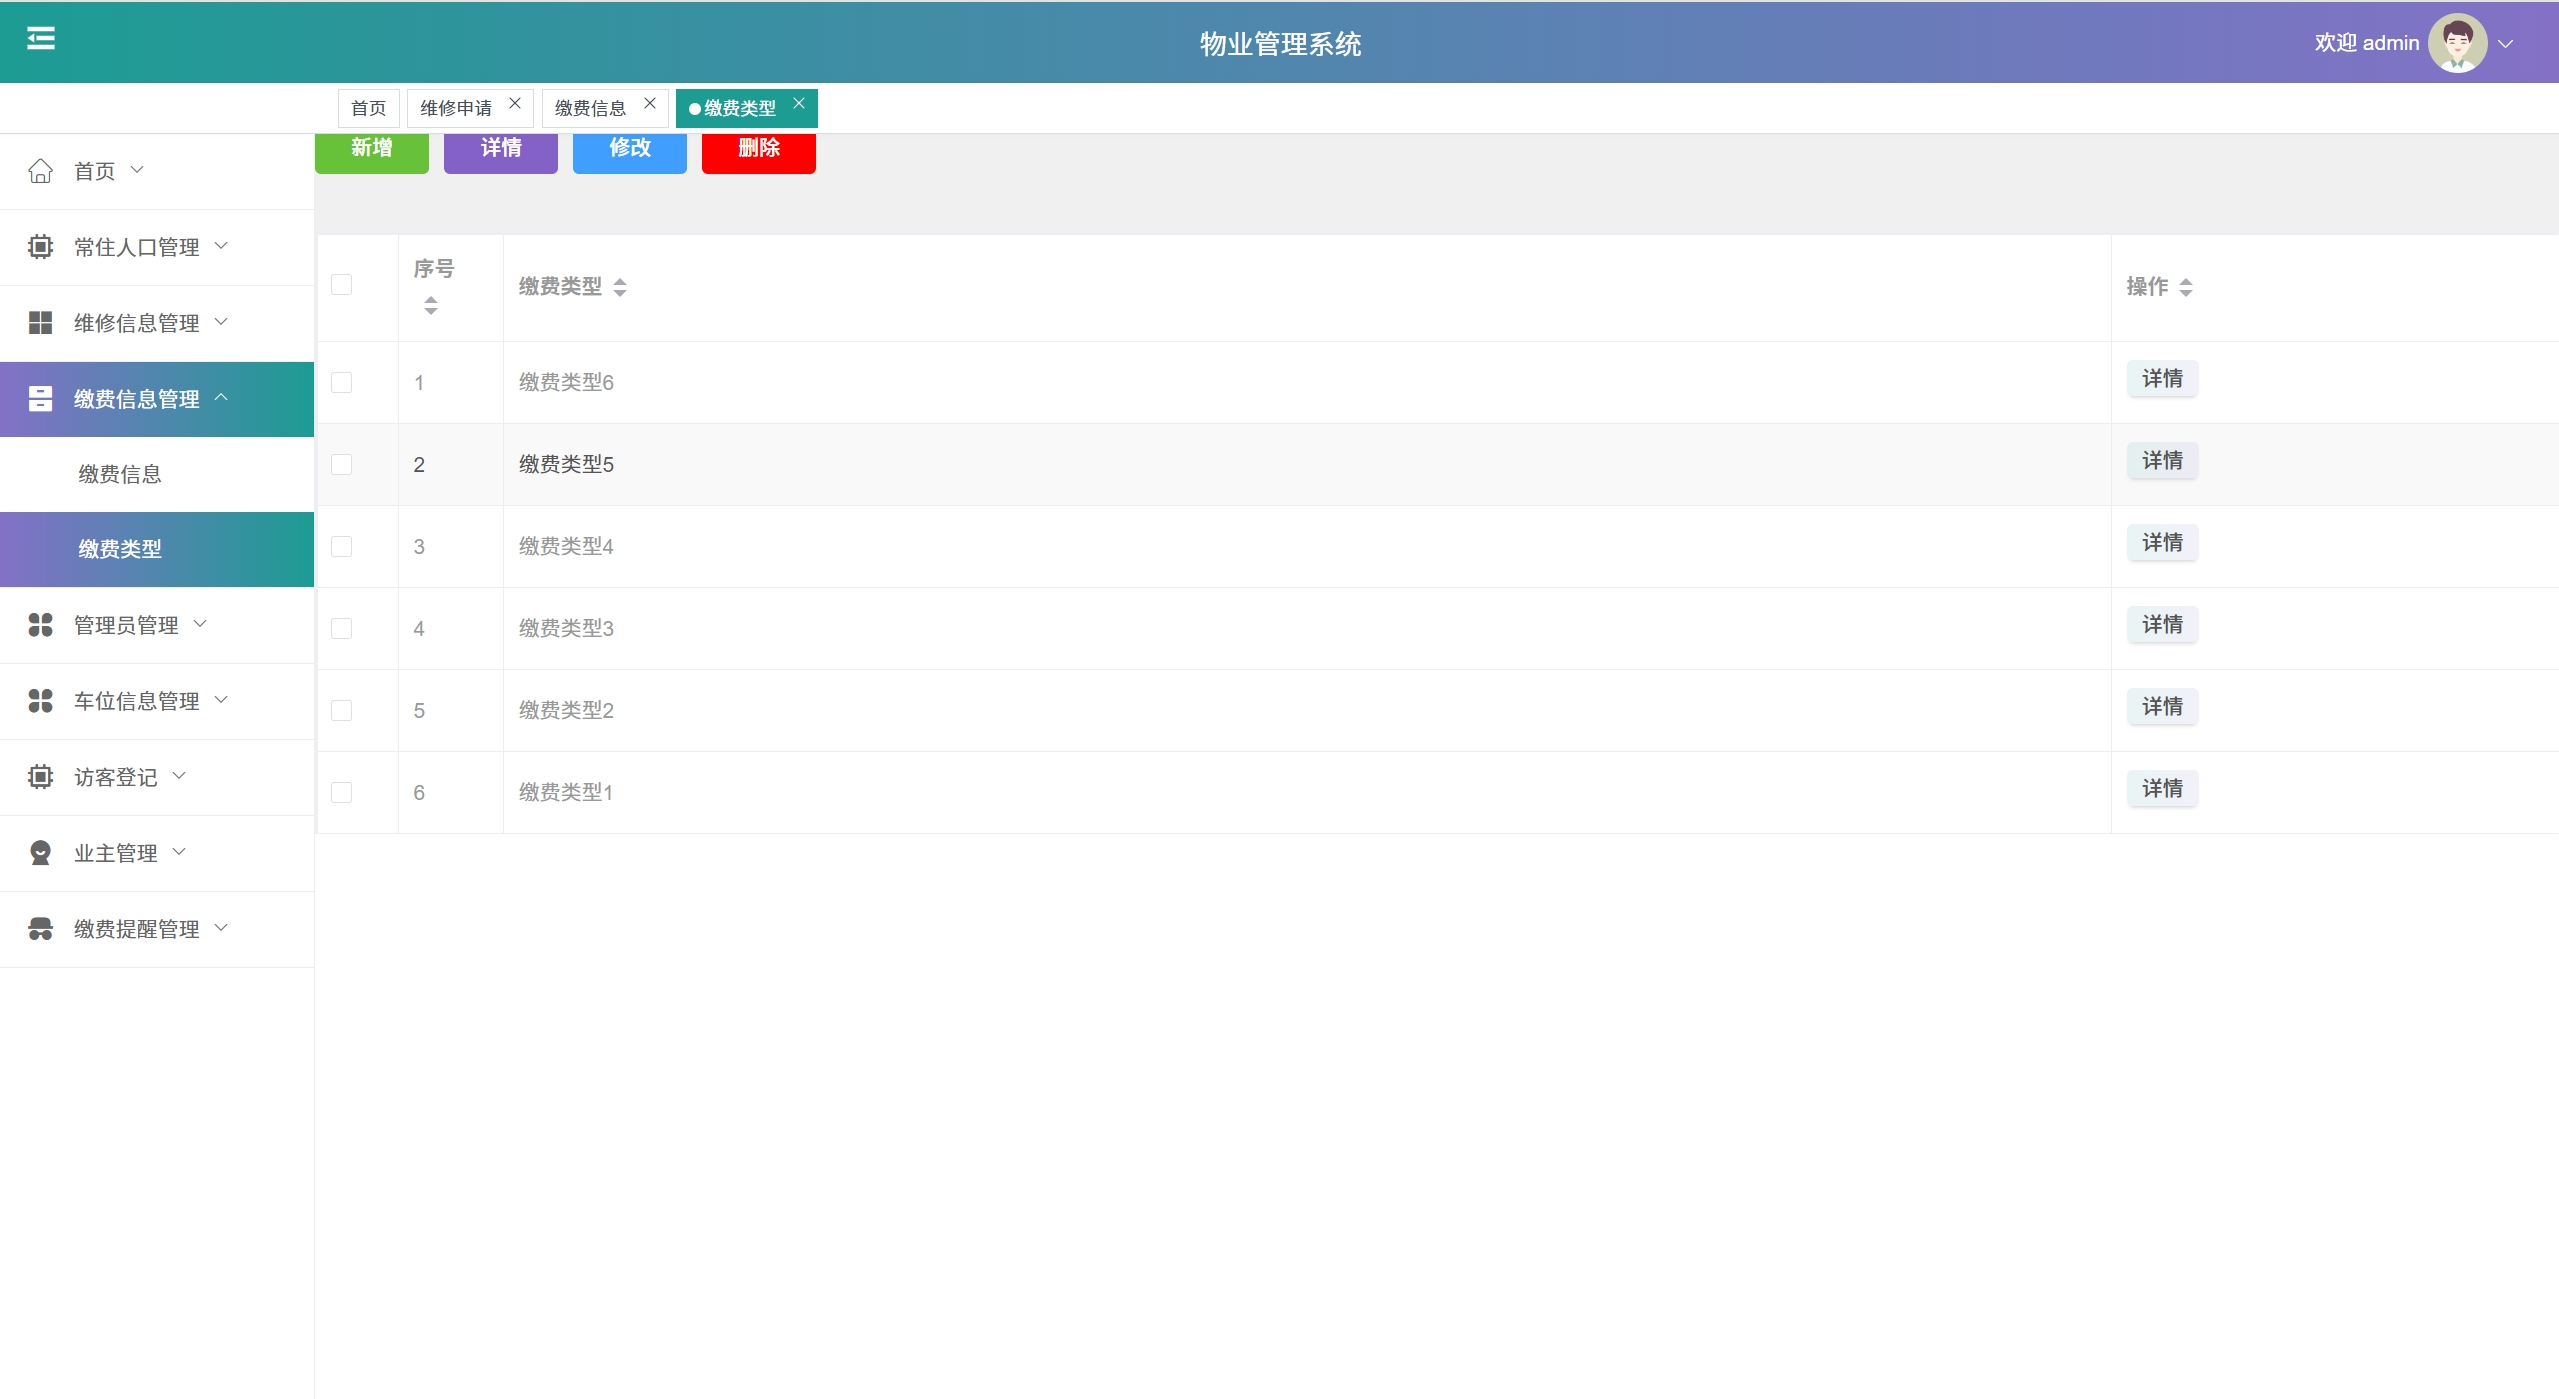The image size is (2559, 1399).
Task: Open the 缴费信息 submenu item
Action: [120, 474]
